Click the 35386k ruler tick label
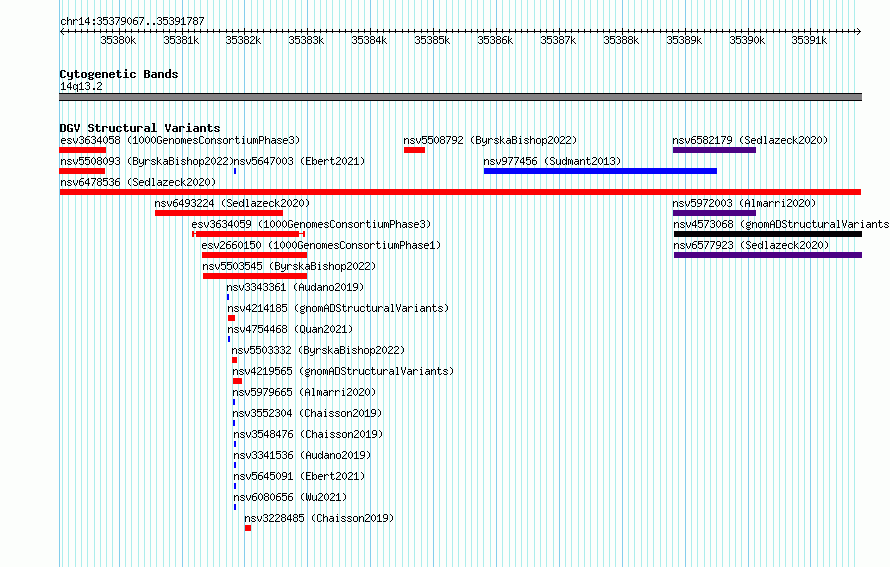Screen dimensions: 890x567 [x=495, y=40]
